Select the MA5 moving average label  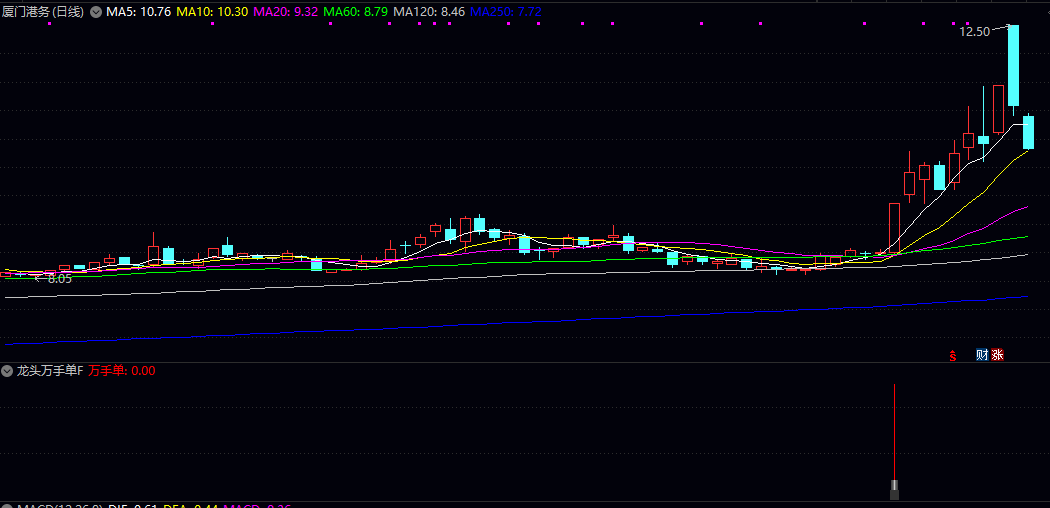[138, 12]
